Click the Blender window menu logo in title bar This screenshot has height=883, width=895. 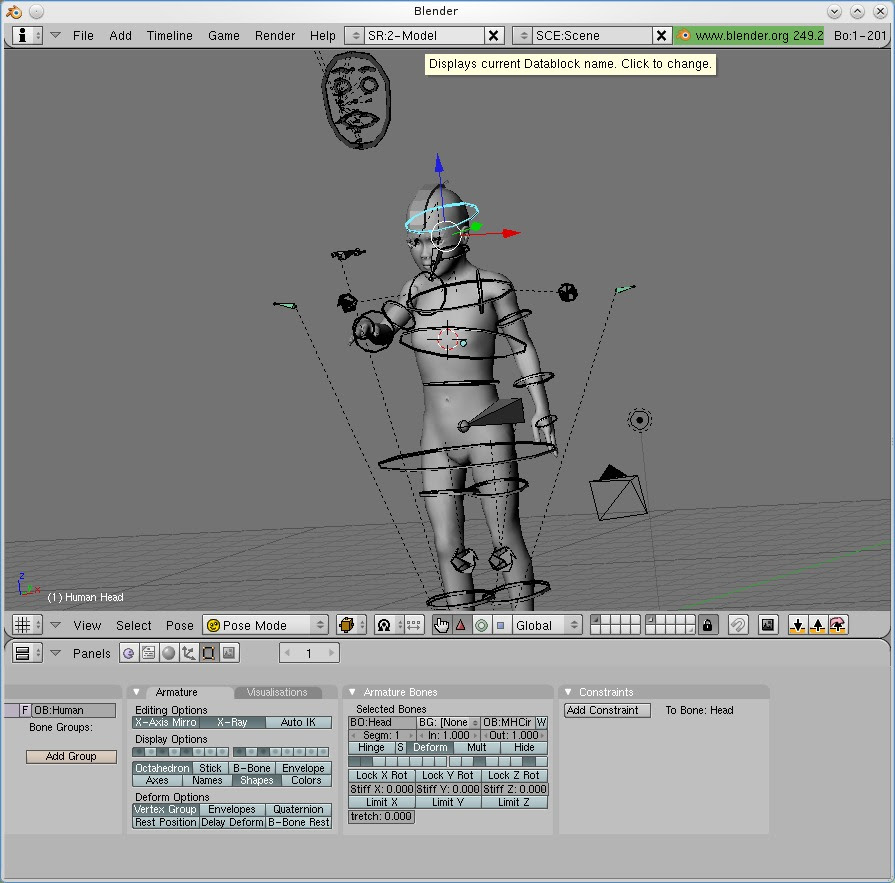[x=14, y=11]
